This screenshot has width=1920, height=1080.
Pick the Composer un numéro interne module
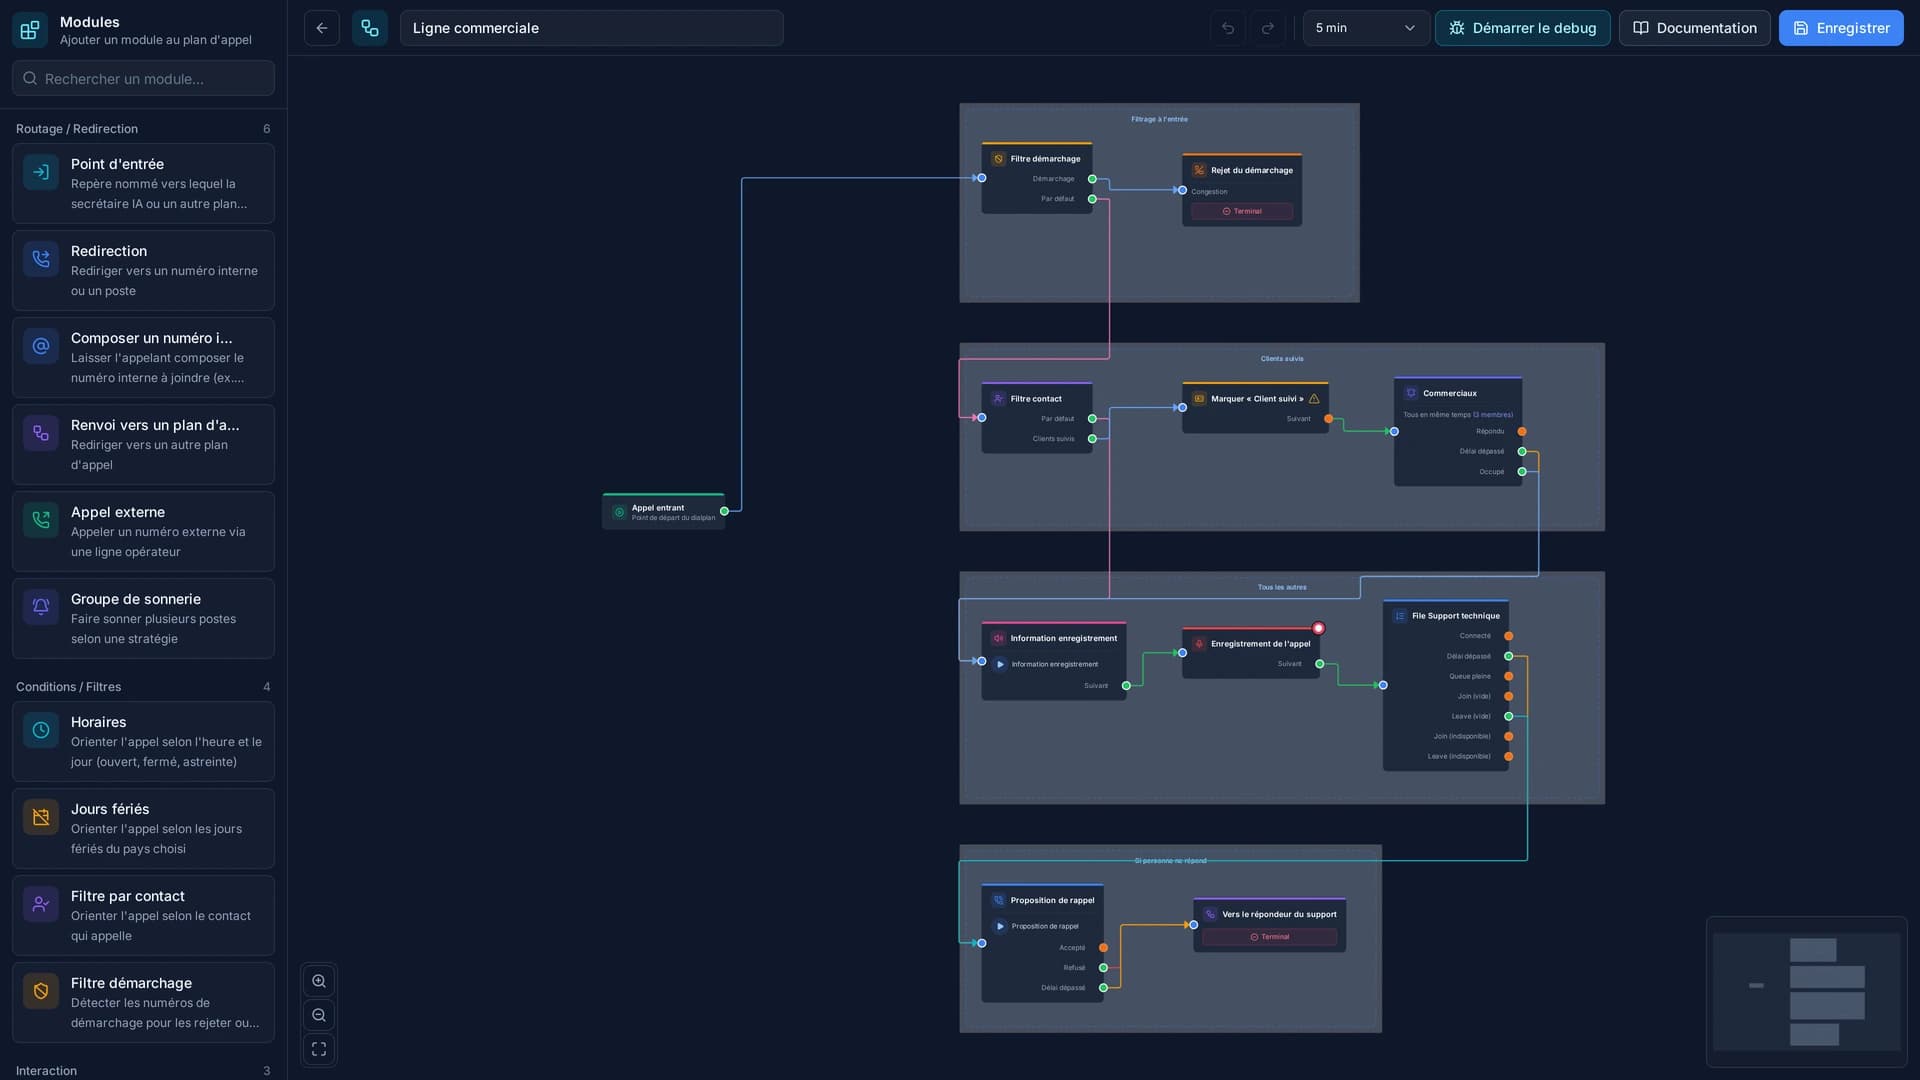point(143,358)
